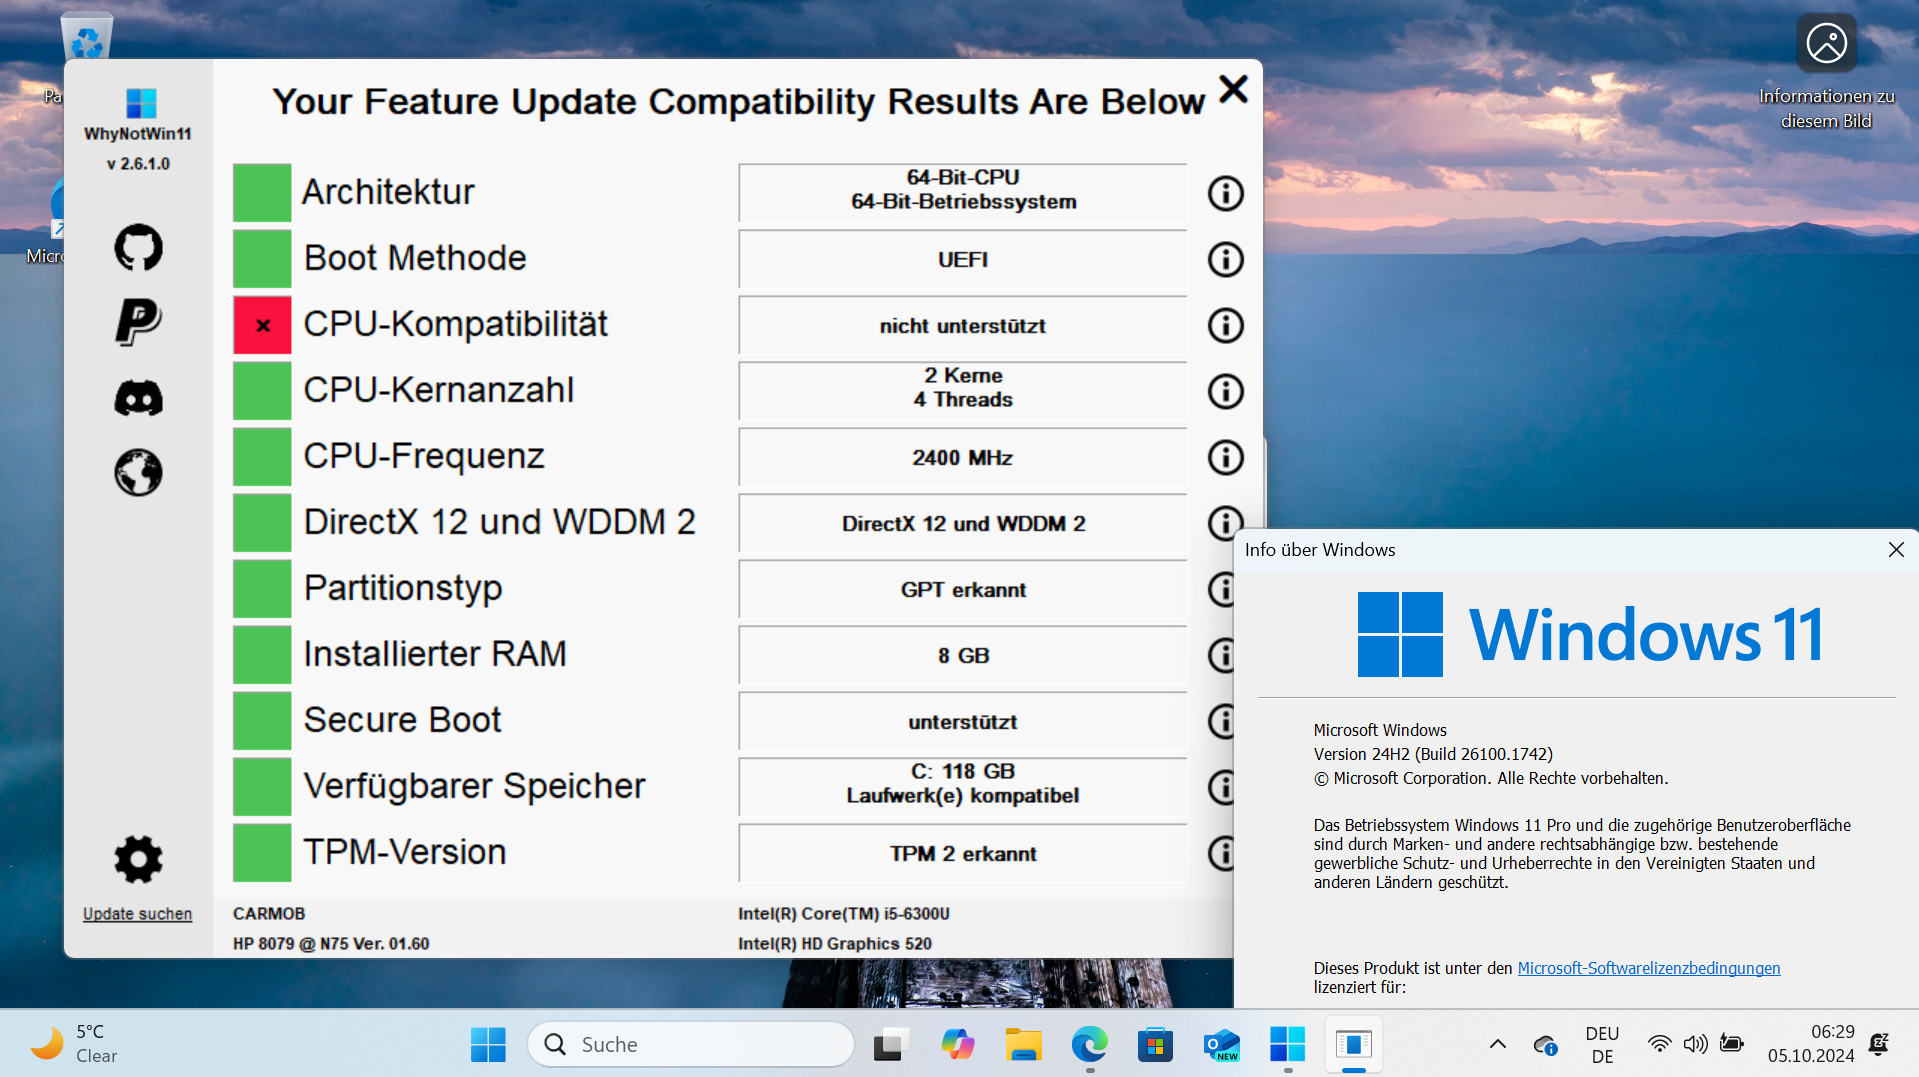Screen dimensions: 1919x1077
Task: Switch to the winver taskbar icon
Action: click(1354, 1044)
